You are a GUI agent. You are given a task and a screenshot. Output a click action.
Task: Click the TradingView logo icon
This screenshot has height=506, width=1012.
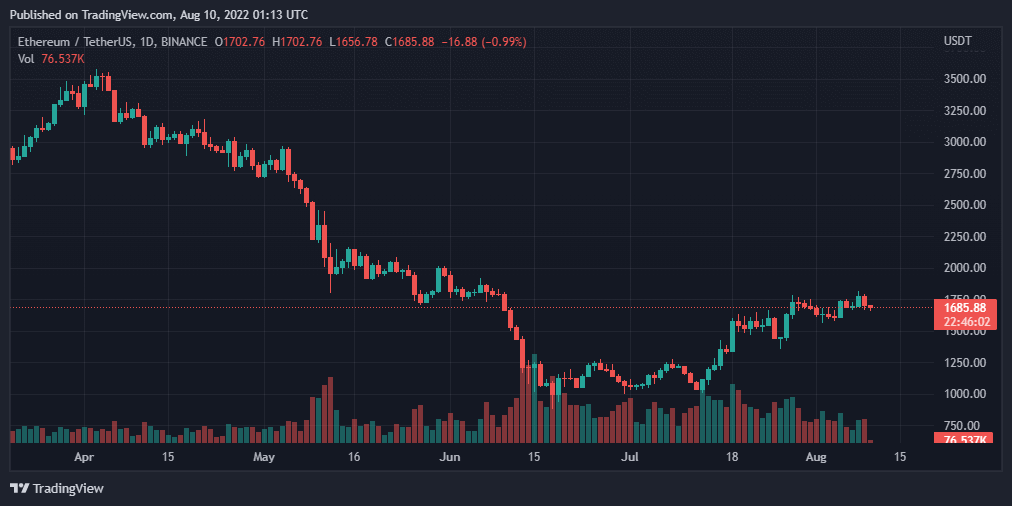(x=19, y=488)
